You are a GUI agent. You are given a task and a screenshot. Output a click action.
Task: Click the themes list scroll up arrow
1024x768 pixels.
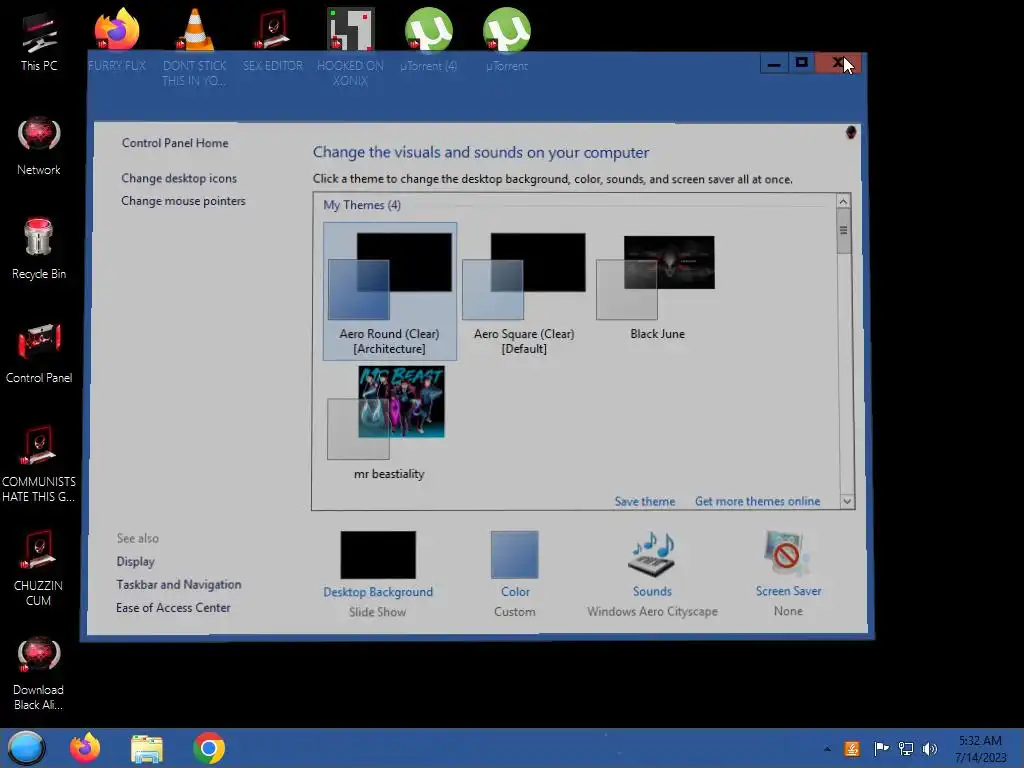tap(843, 201)
